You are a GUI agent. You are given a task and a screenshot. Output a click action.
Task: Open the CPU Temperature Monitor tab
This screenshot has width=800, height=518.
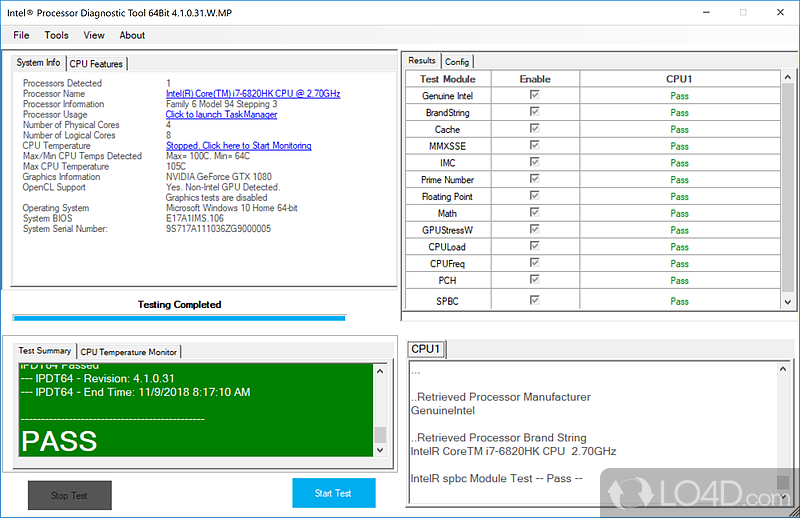(x=129, y=352)
